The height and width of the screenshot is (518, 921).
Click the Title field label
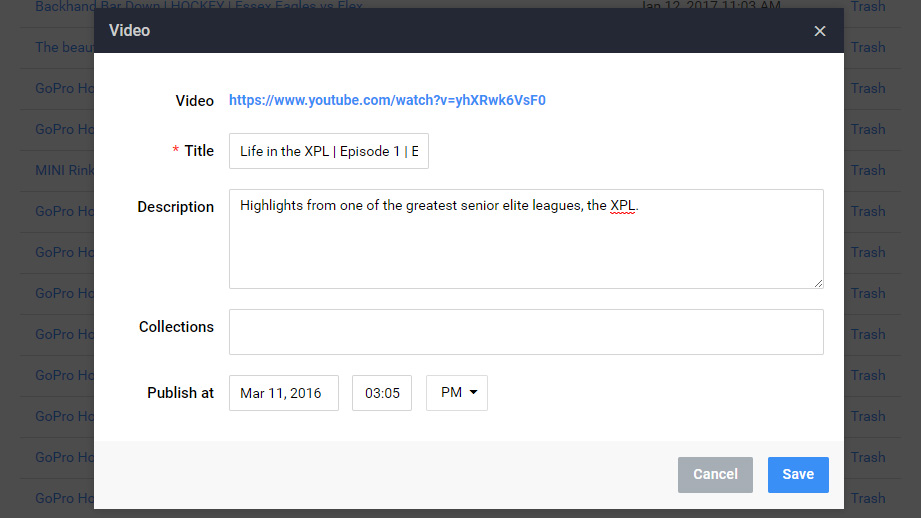(199, 151)
